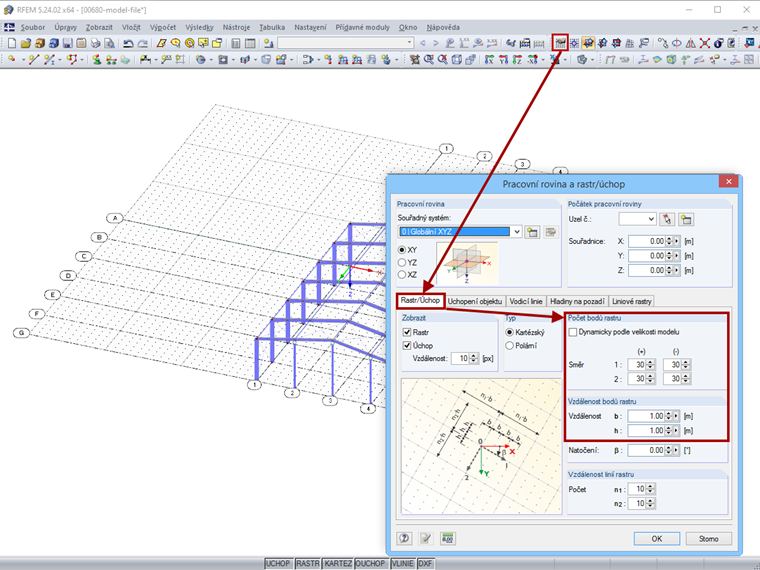Click the Zoom window magnifier icon
The width and height of the screenshot is (760, 570).
coord(428,59)
